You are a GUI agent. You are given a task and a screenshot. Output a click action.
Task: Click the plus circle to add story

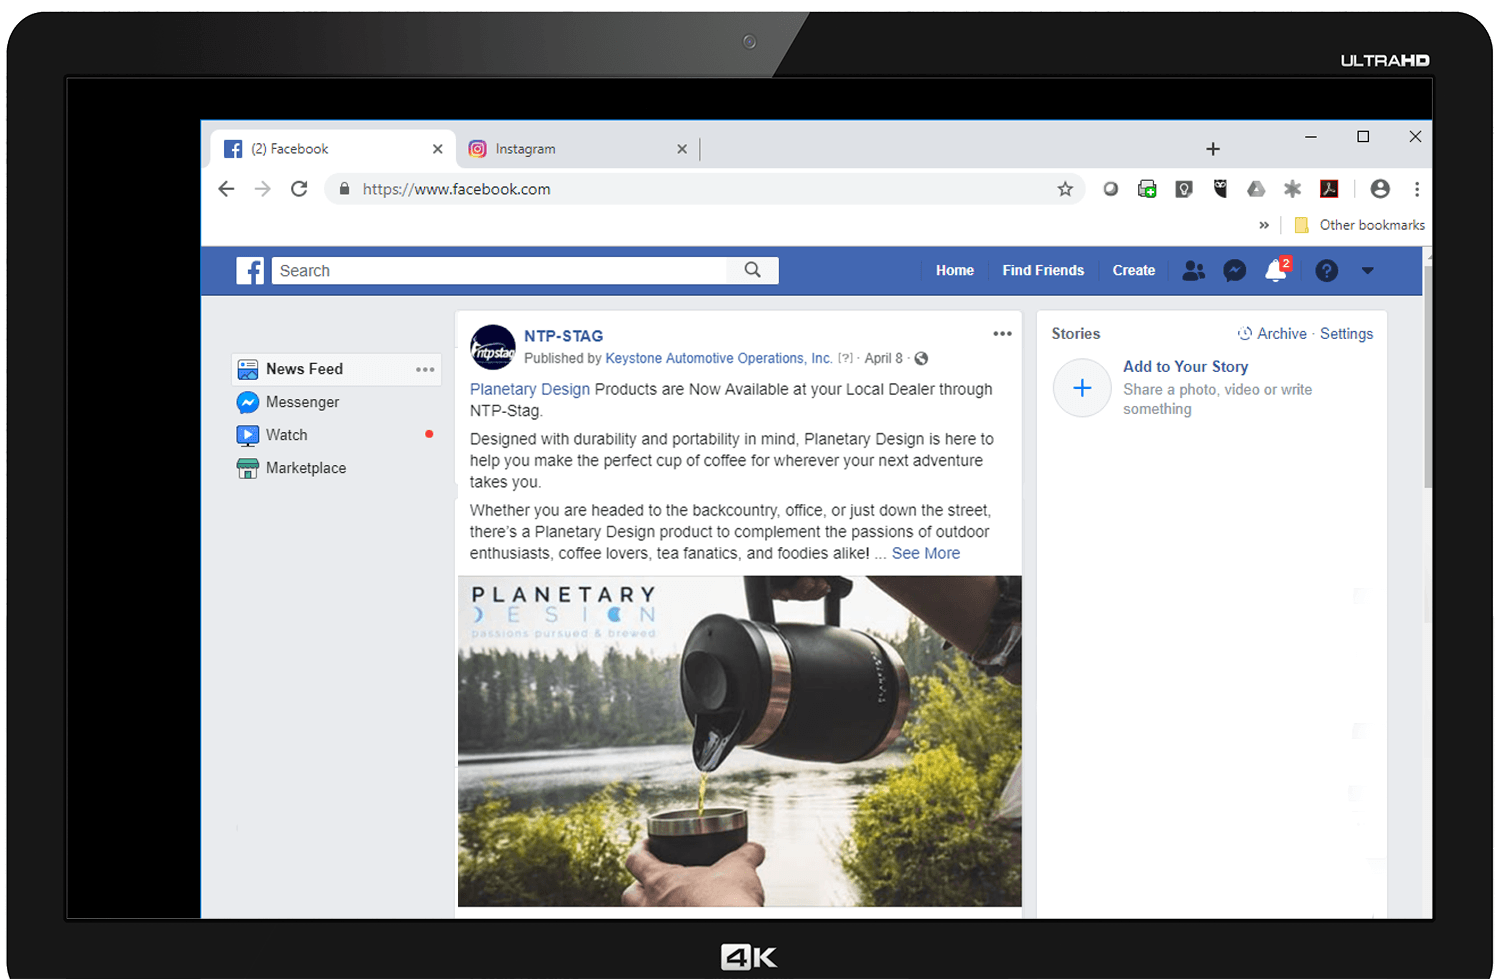[x=1082, y=388]
